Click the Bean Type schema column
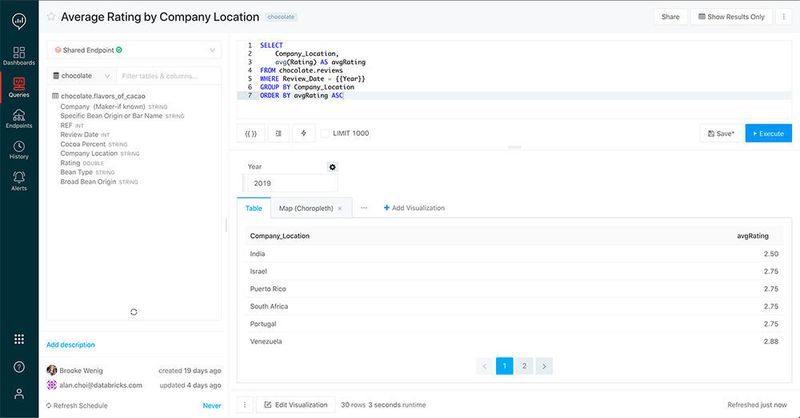The image size is (800, 418). (x=87, y=172)
